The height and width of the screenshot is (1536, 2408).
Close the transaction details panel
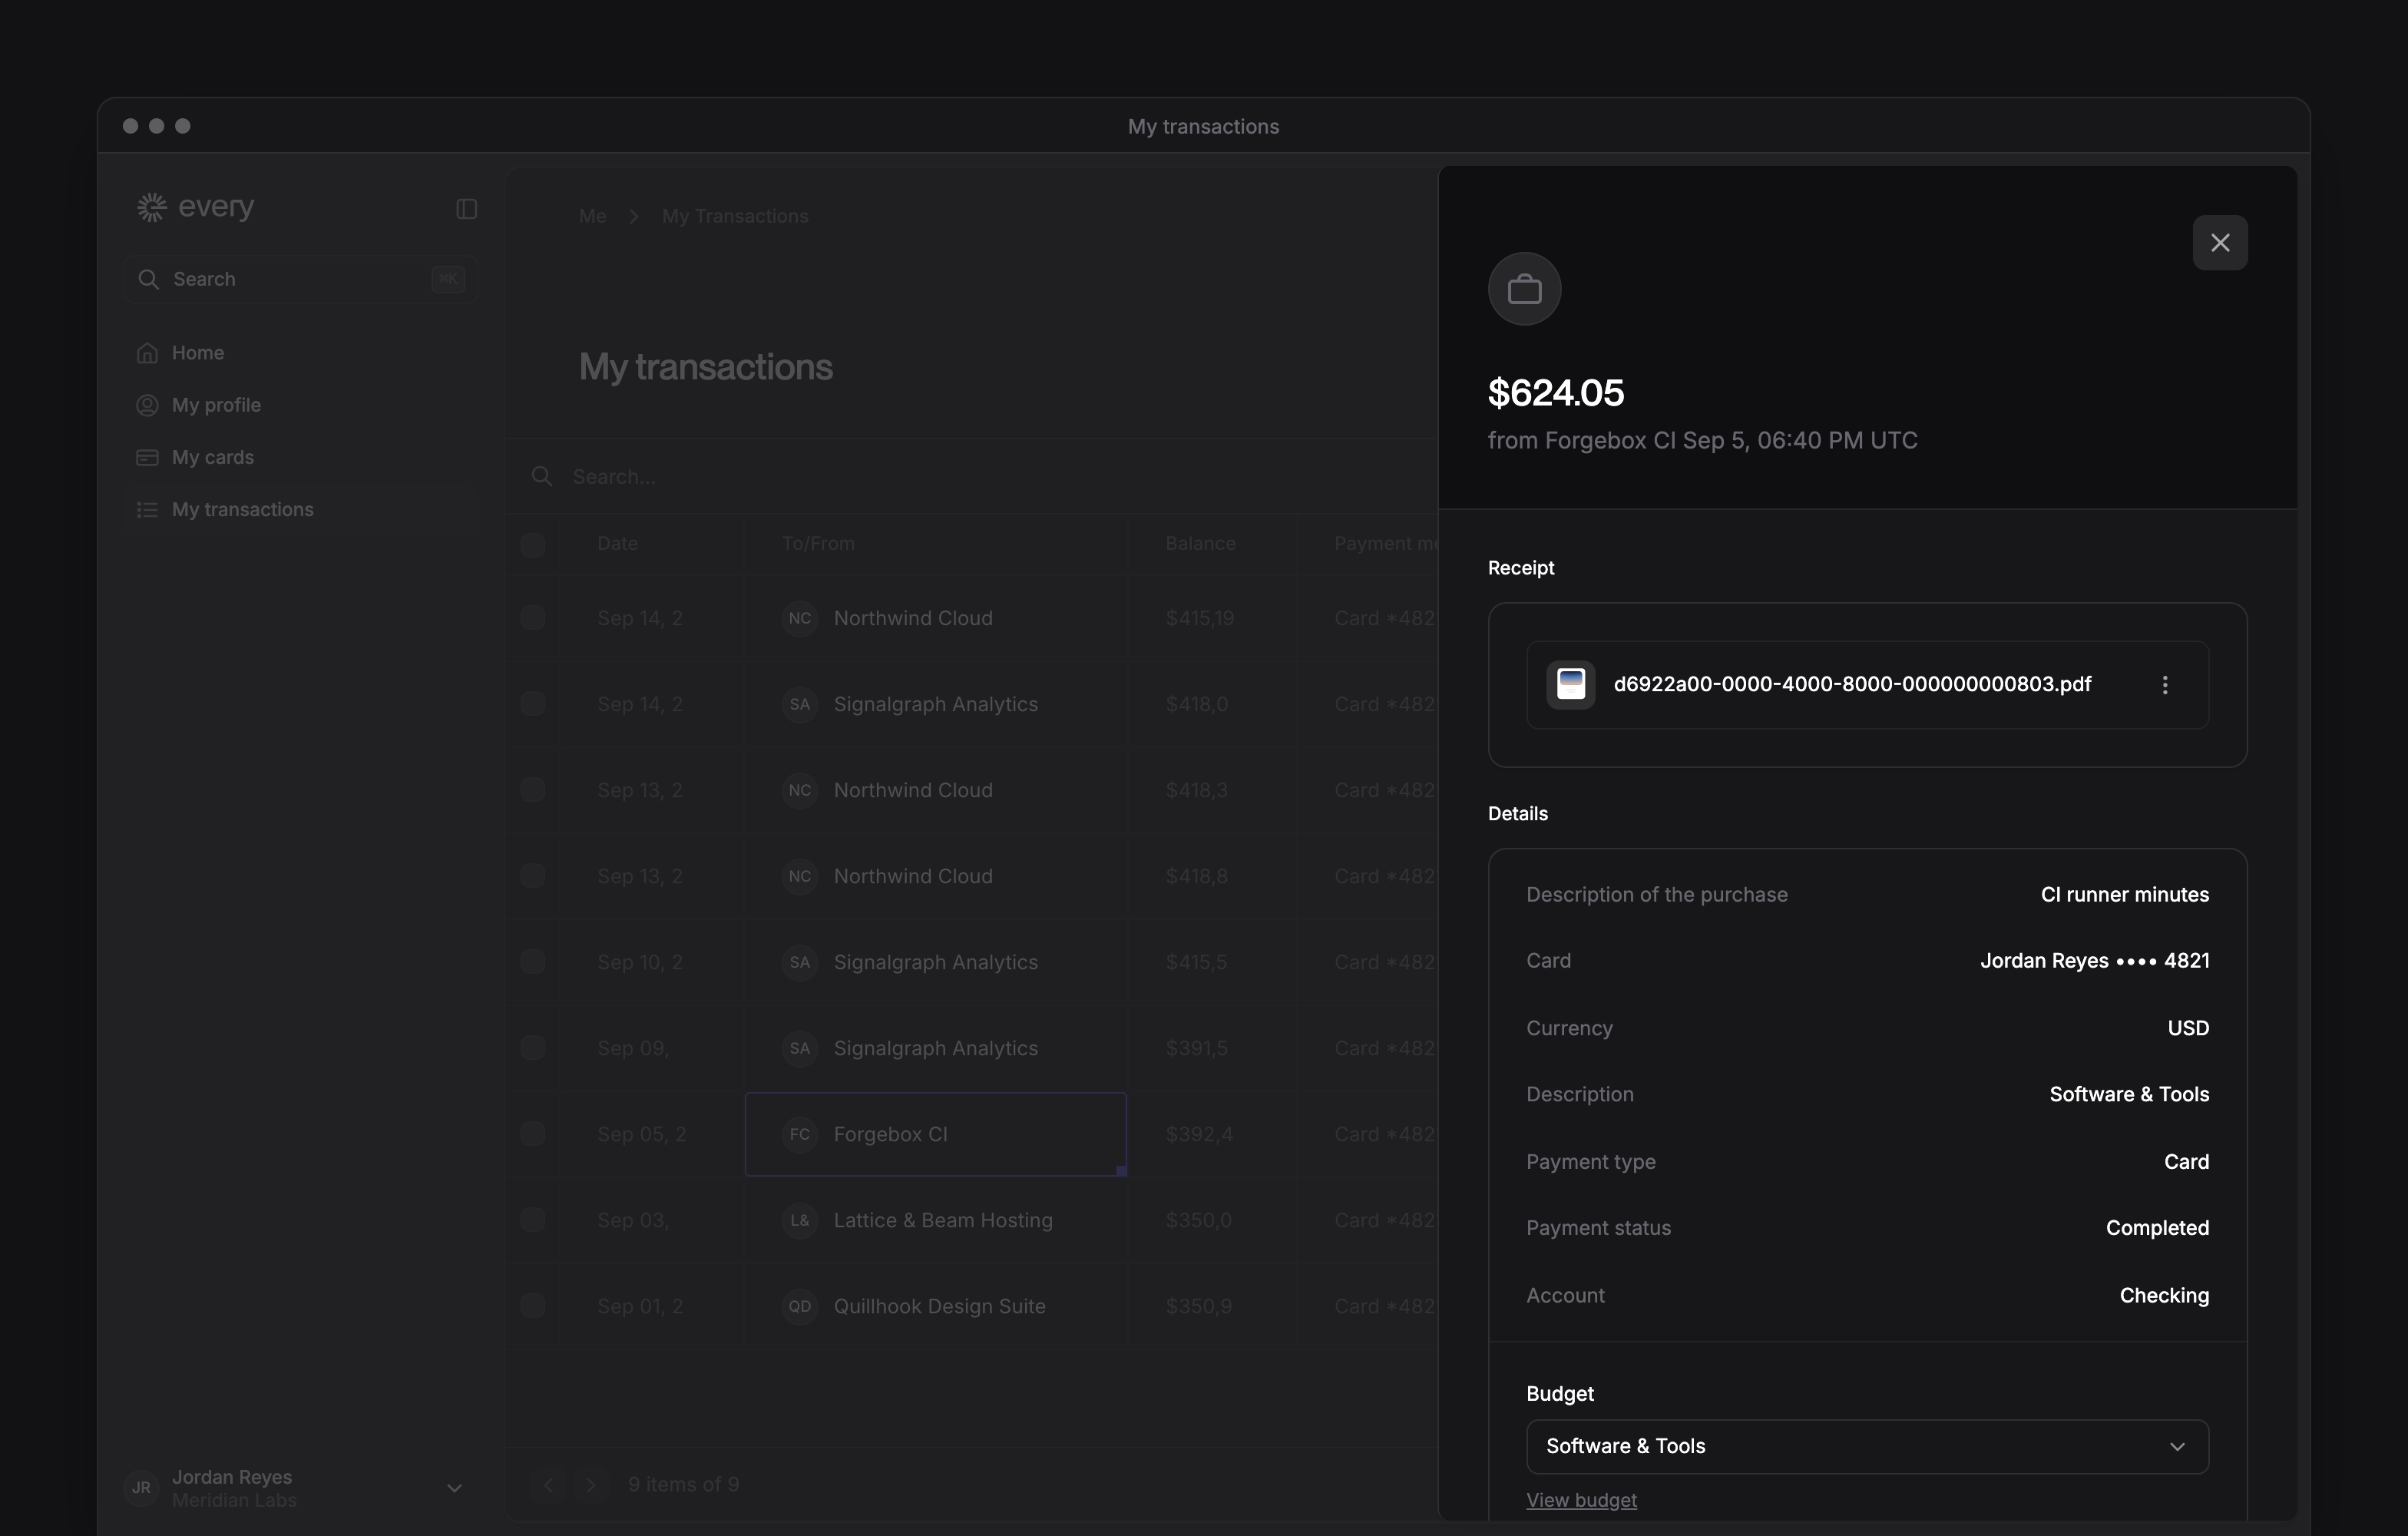click(x=2219, y=243)
